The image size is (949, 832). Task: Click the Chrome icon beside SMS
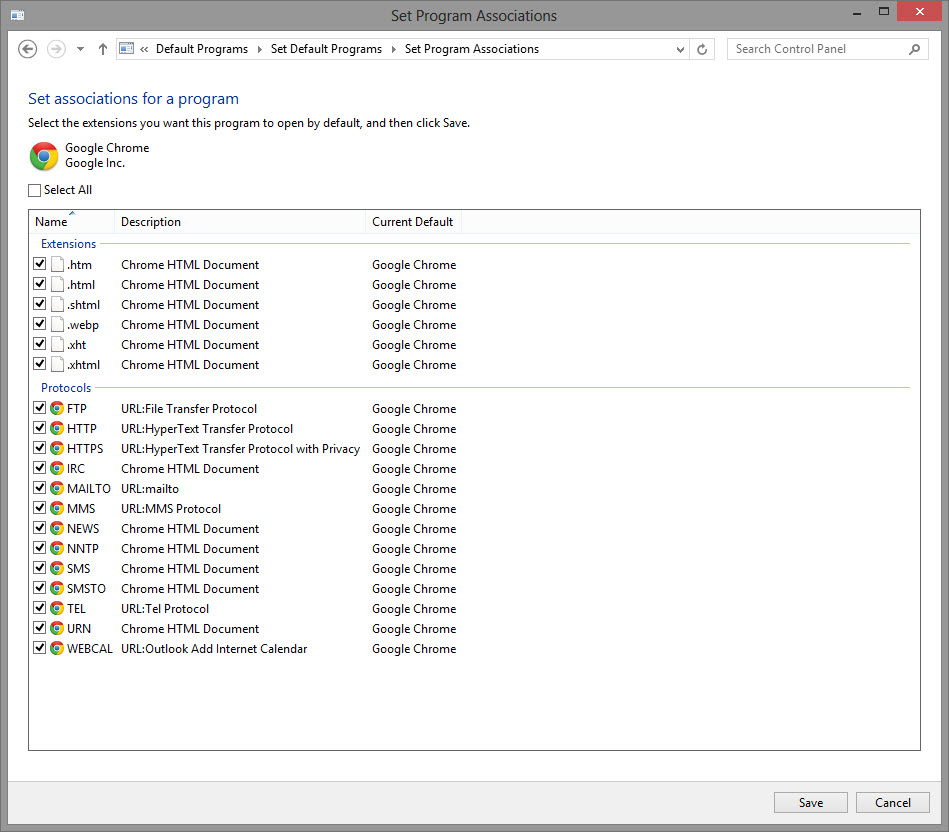(x=57, y=568)
